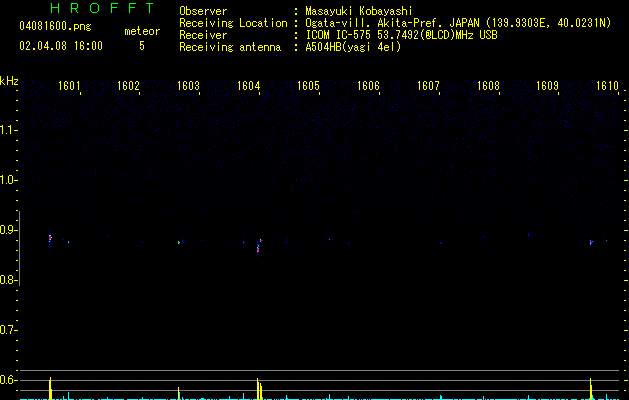Click the 1608 time marker
Screen dimensions: 629x400
click(x=488, y=86)
